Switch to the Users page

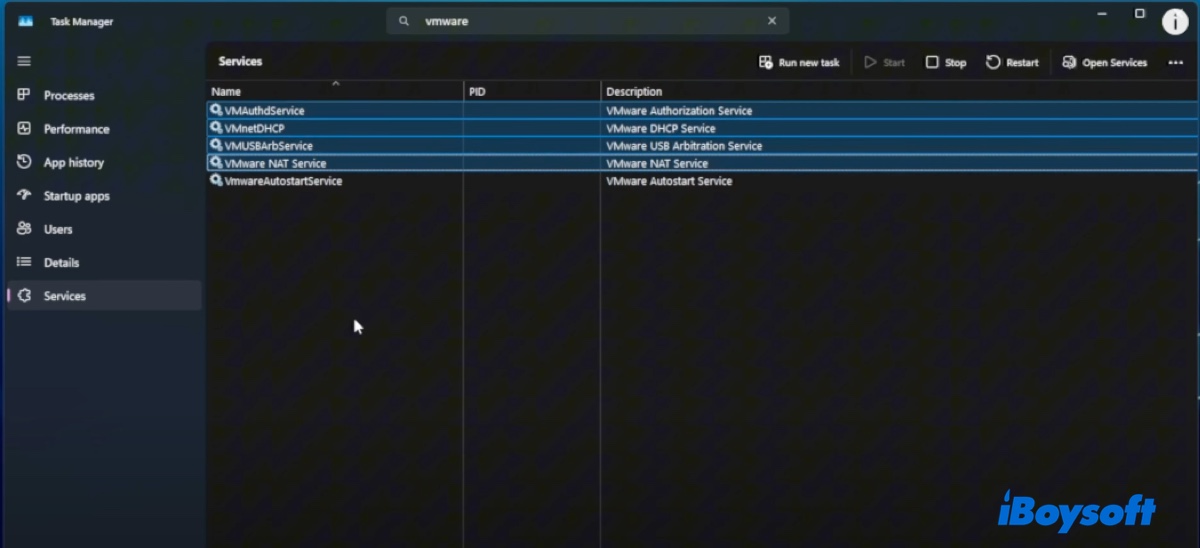click(58, 229)
